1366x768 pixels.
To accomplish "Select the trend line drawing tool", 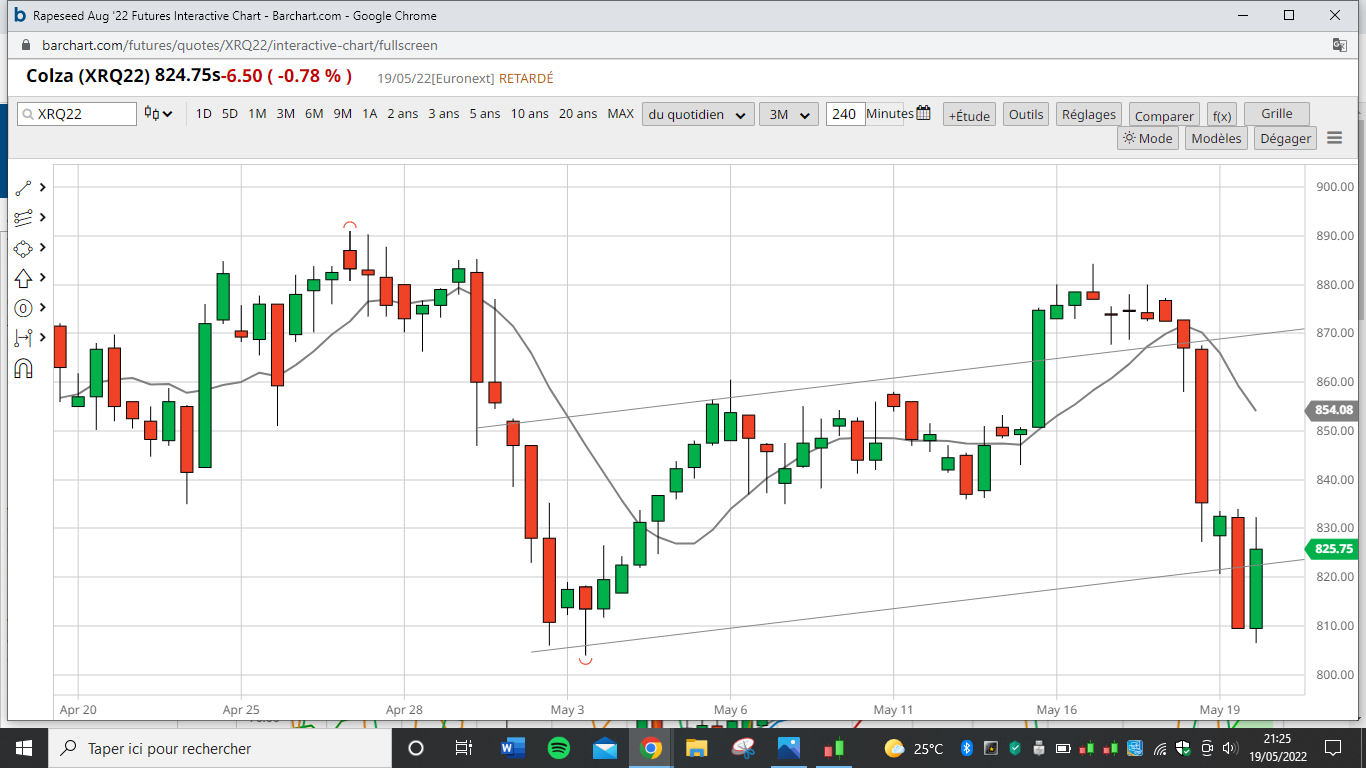I will (x=24, y=187).
